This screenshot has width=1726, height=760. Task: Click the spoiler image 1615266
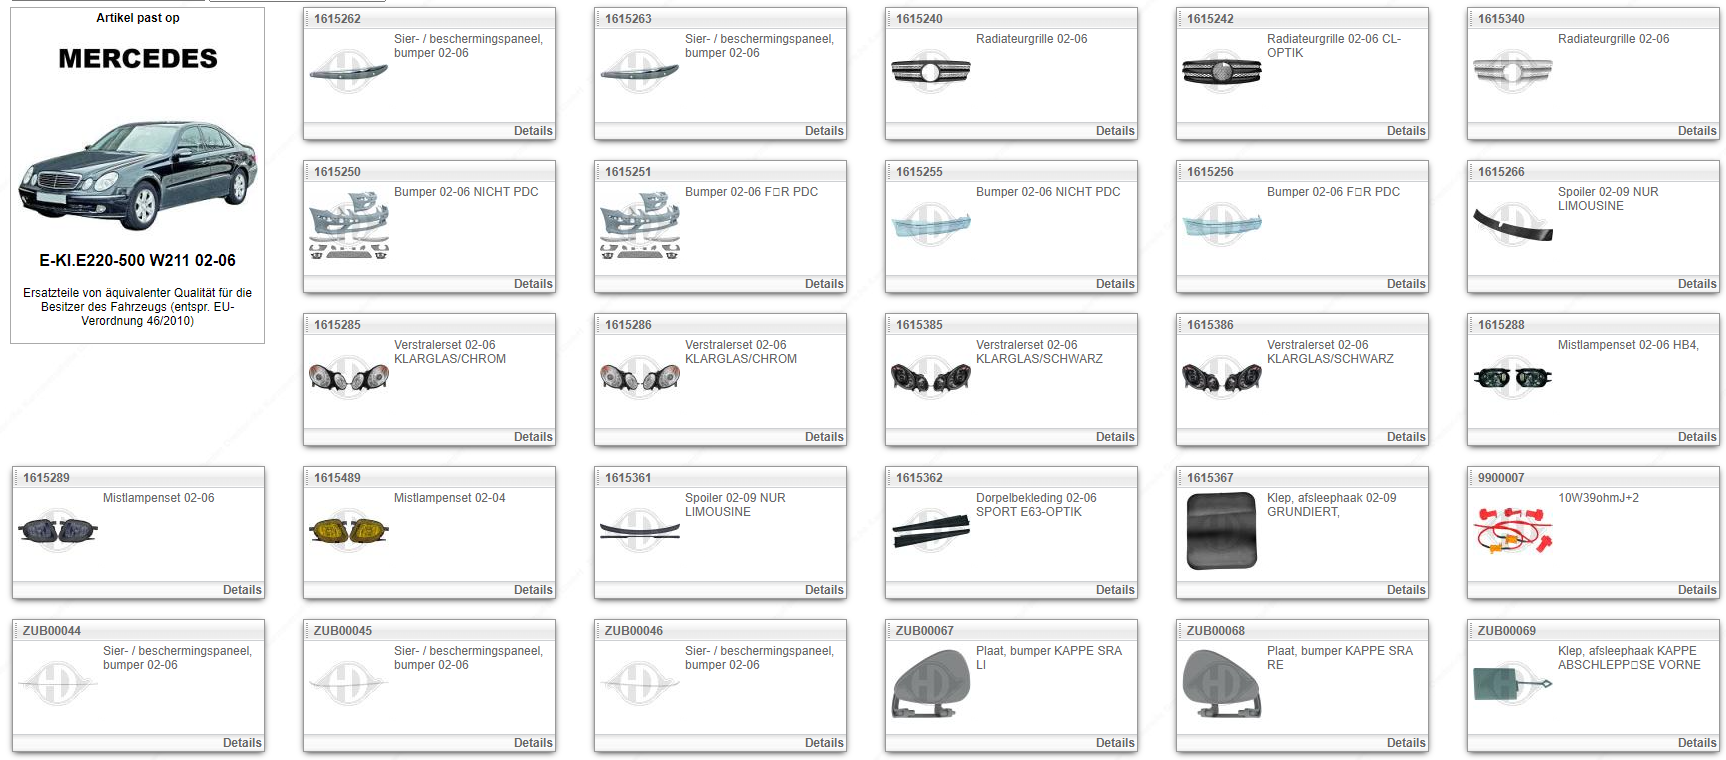pyautogui.click(x=1513, y=225)
